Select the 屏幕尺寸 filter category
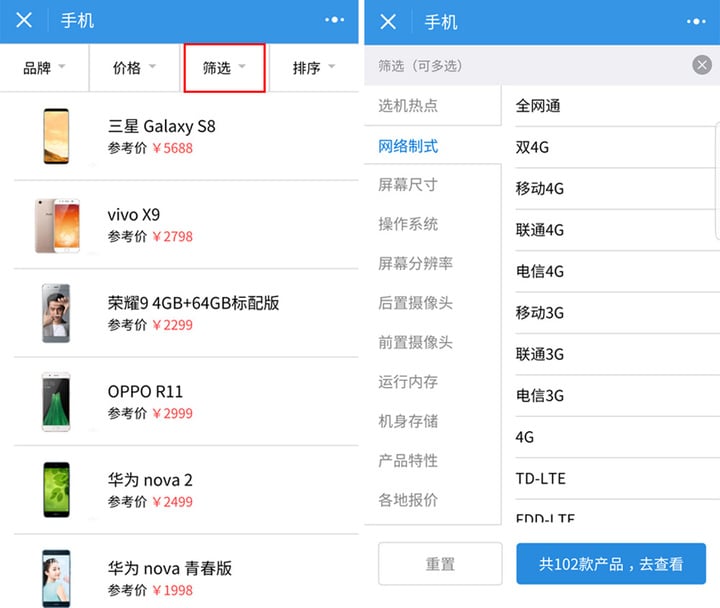The height and width of the screenshot is (608, 720). (x=433, y=185)
